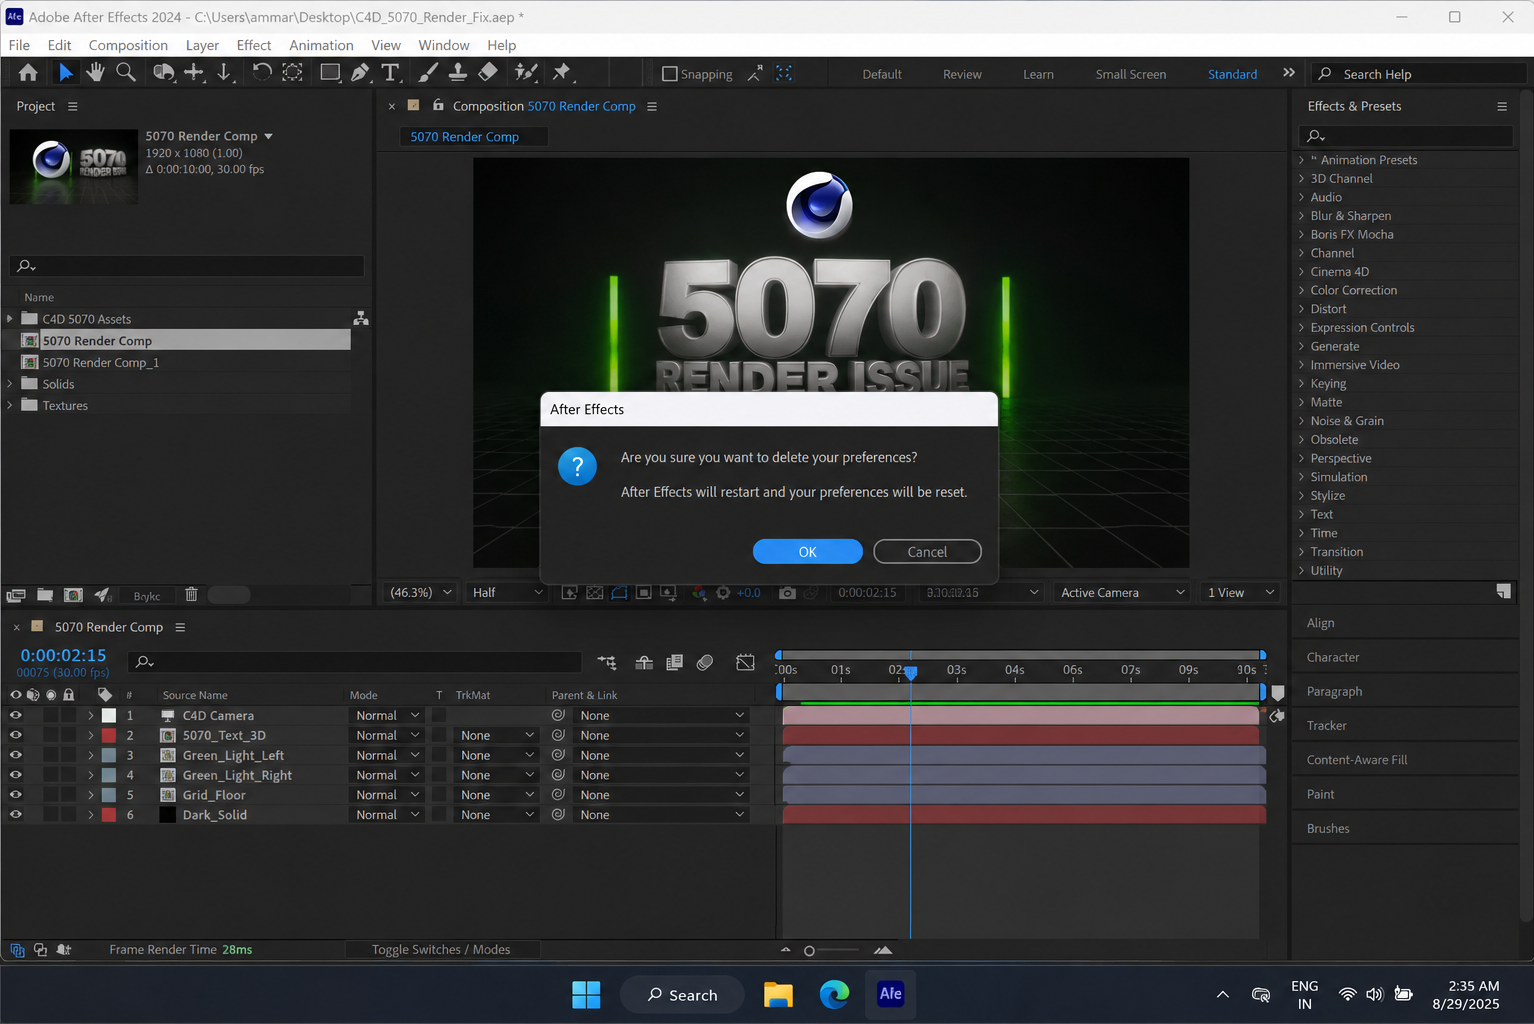Select the Rotation tool

click(261, 72)
